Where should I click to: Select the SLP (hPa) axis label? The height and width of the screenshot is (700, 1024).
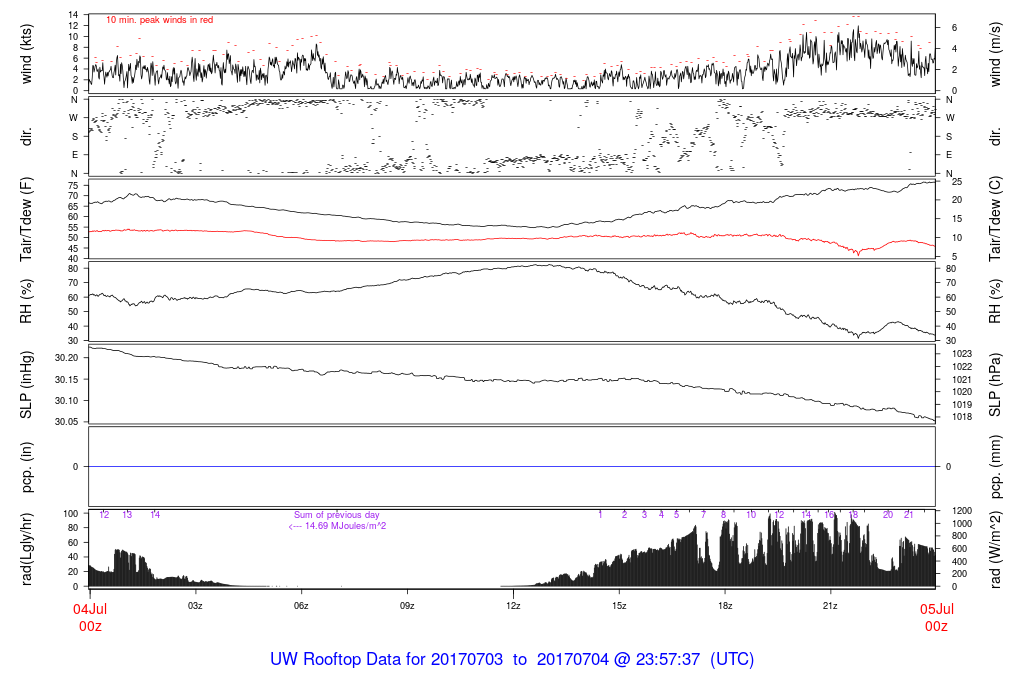(x=995, y=385)
